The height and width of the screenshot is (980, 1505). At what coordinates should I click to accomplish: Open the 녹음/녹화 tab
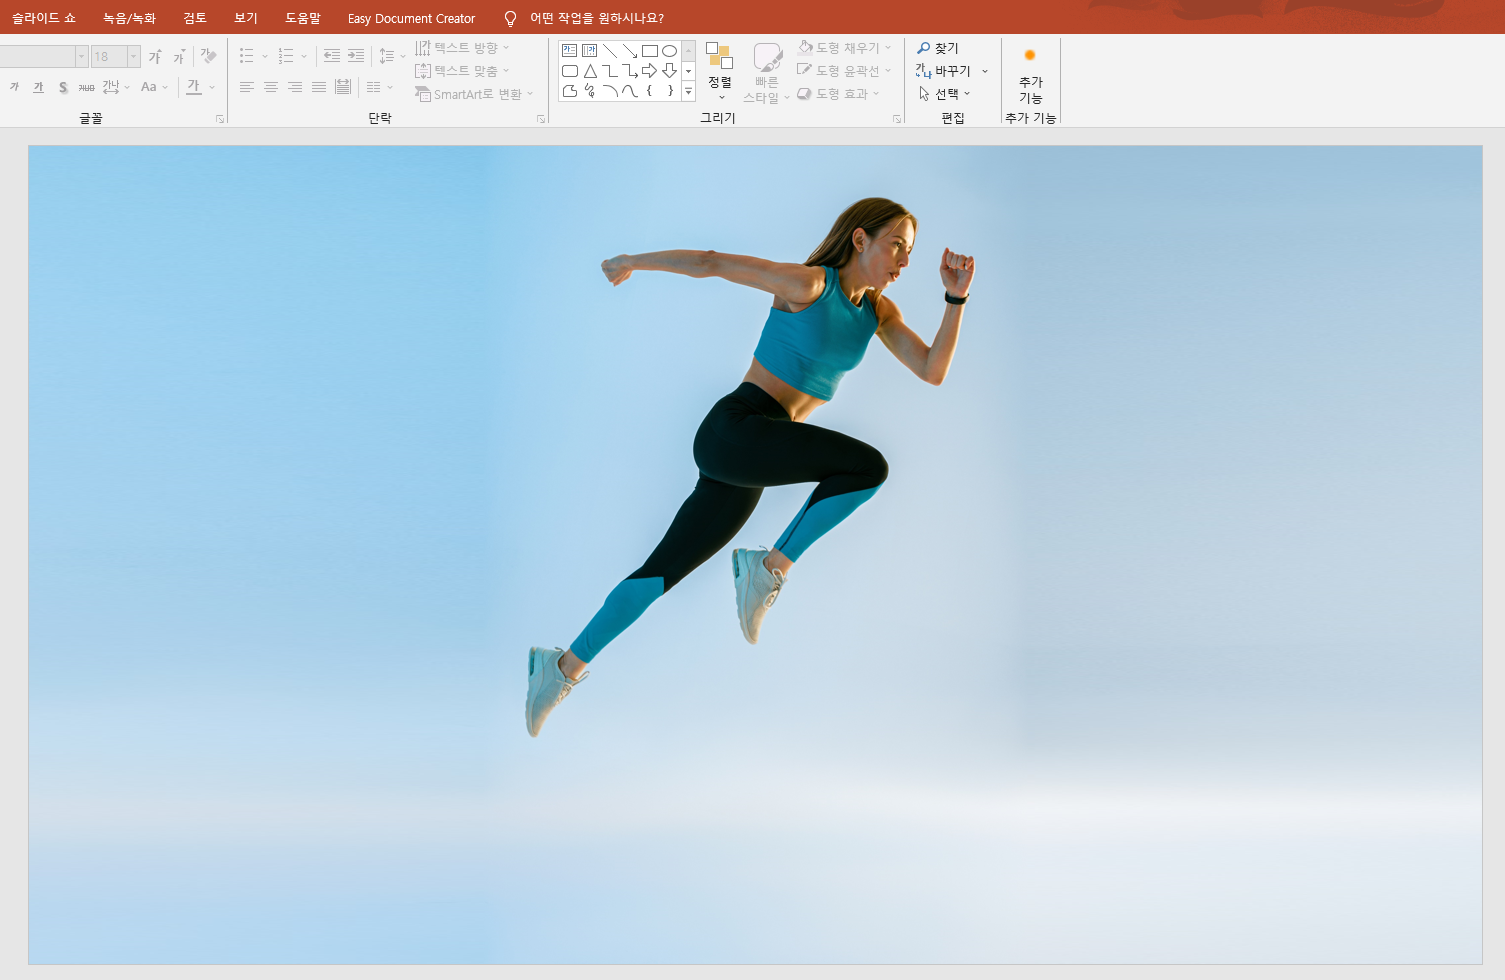click(x=130, y=18)
